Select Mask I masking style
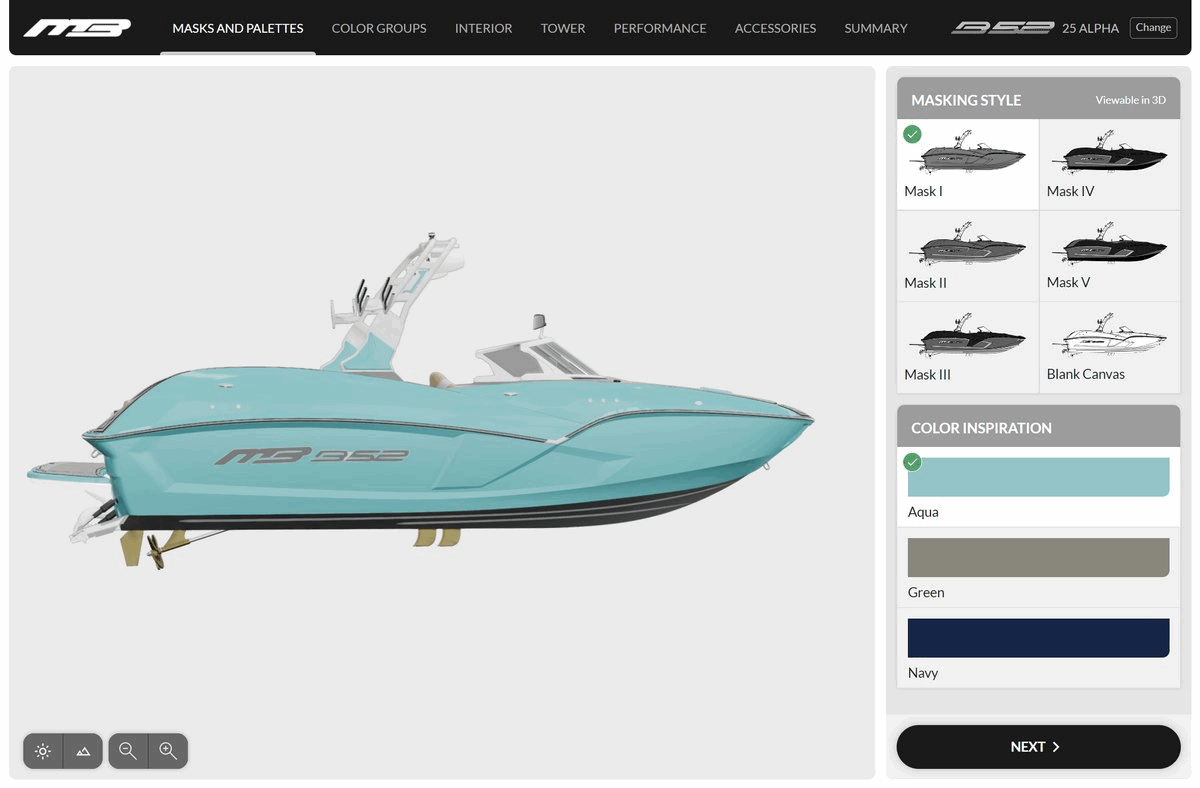This screenshot has width=1200, height=788. click(968, 164)
